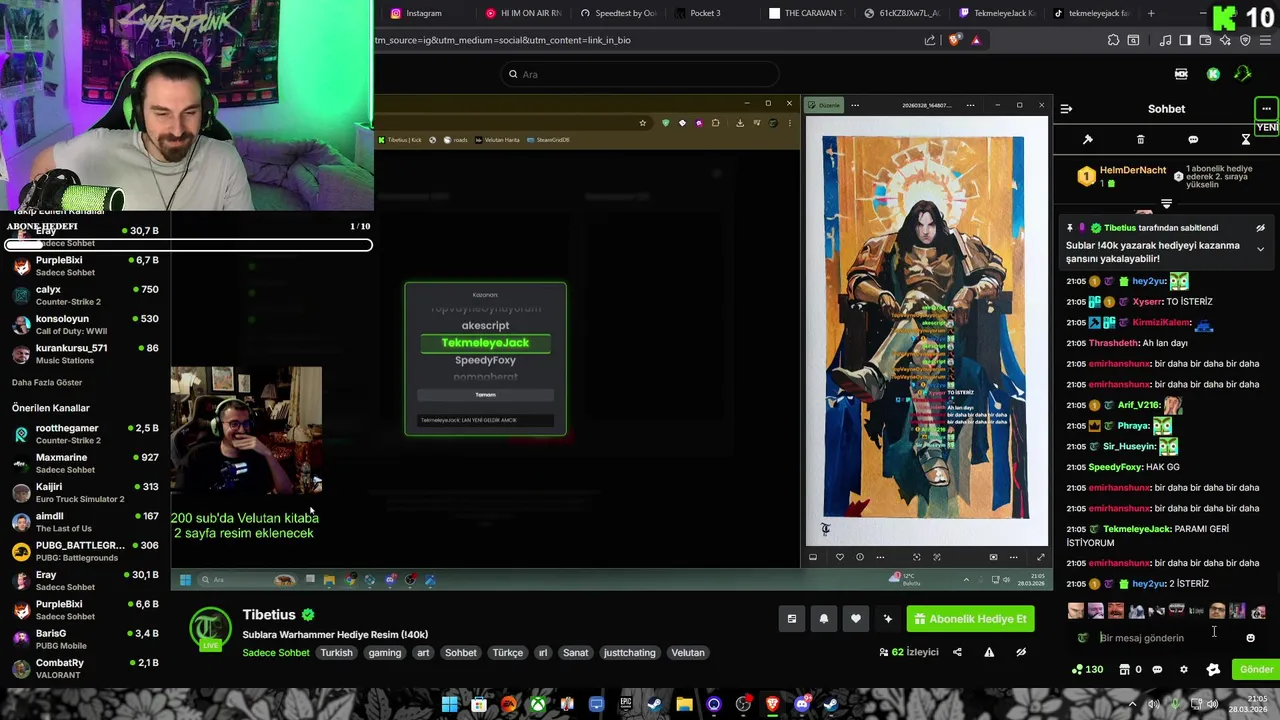Screen dimensions: 1280x720
Task: Click the hourglass slow-mode icon
Action: [x=1246, y=140]
